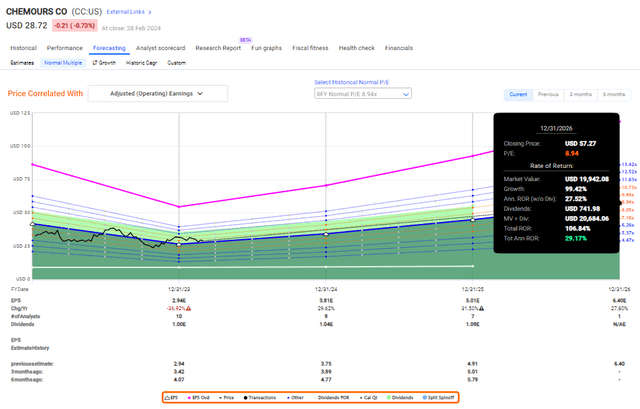
Task: Select the Custom sub-tab
Action: [x=176, y=63]
